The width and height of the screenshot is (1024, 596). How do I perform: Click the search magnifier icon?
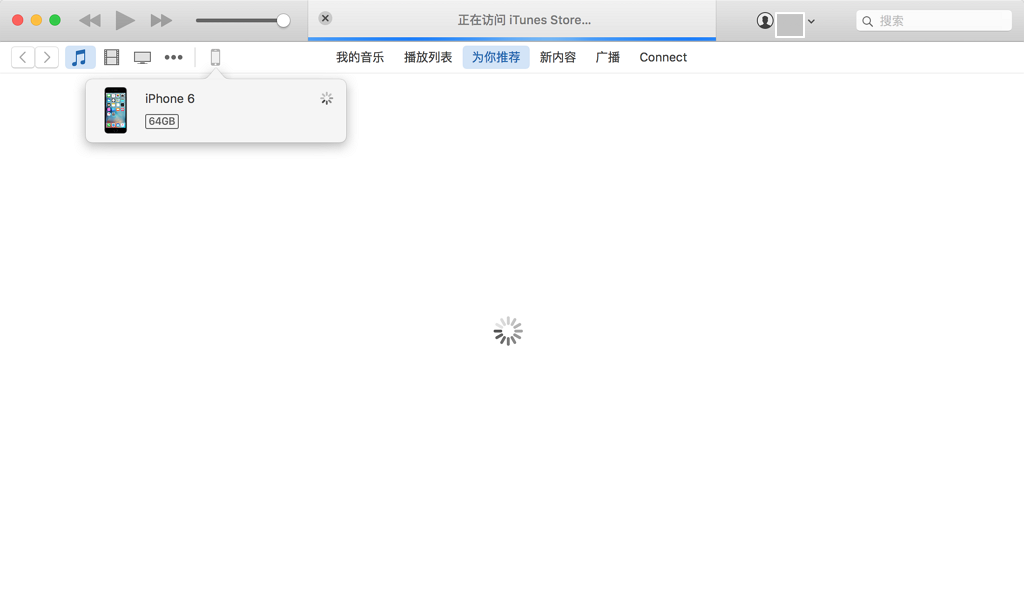(867, 22)
